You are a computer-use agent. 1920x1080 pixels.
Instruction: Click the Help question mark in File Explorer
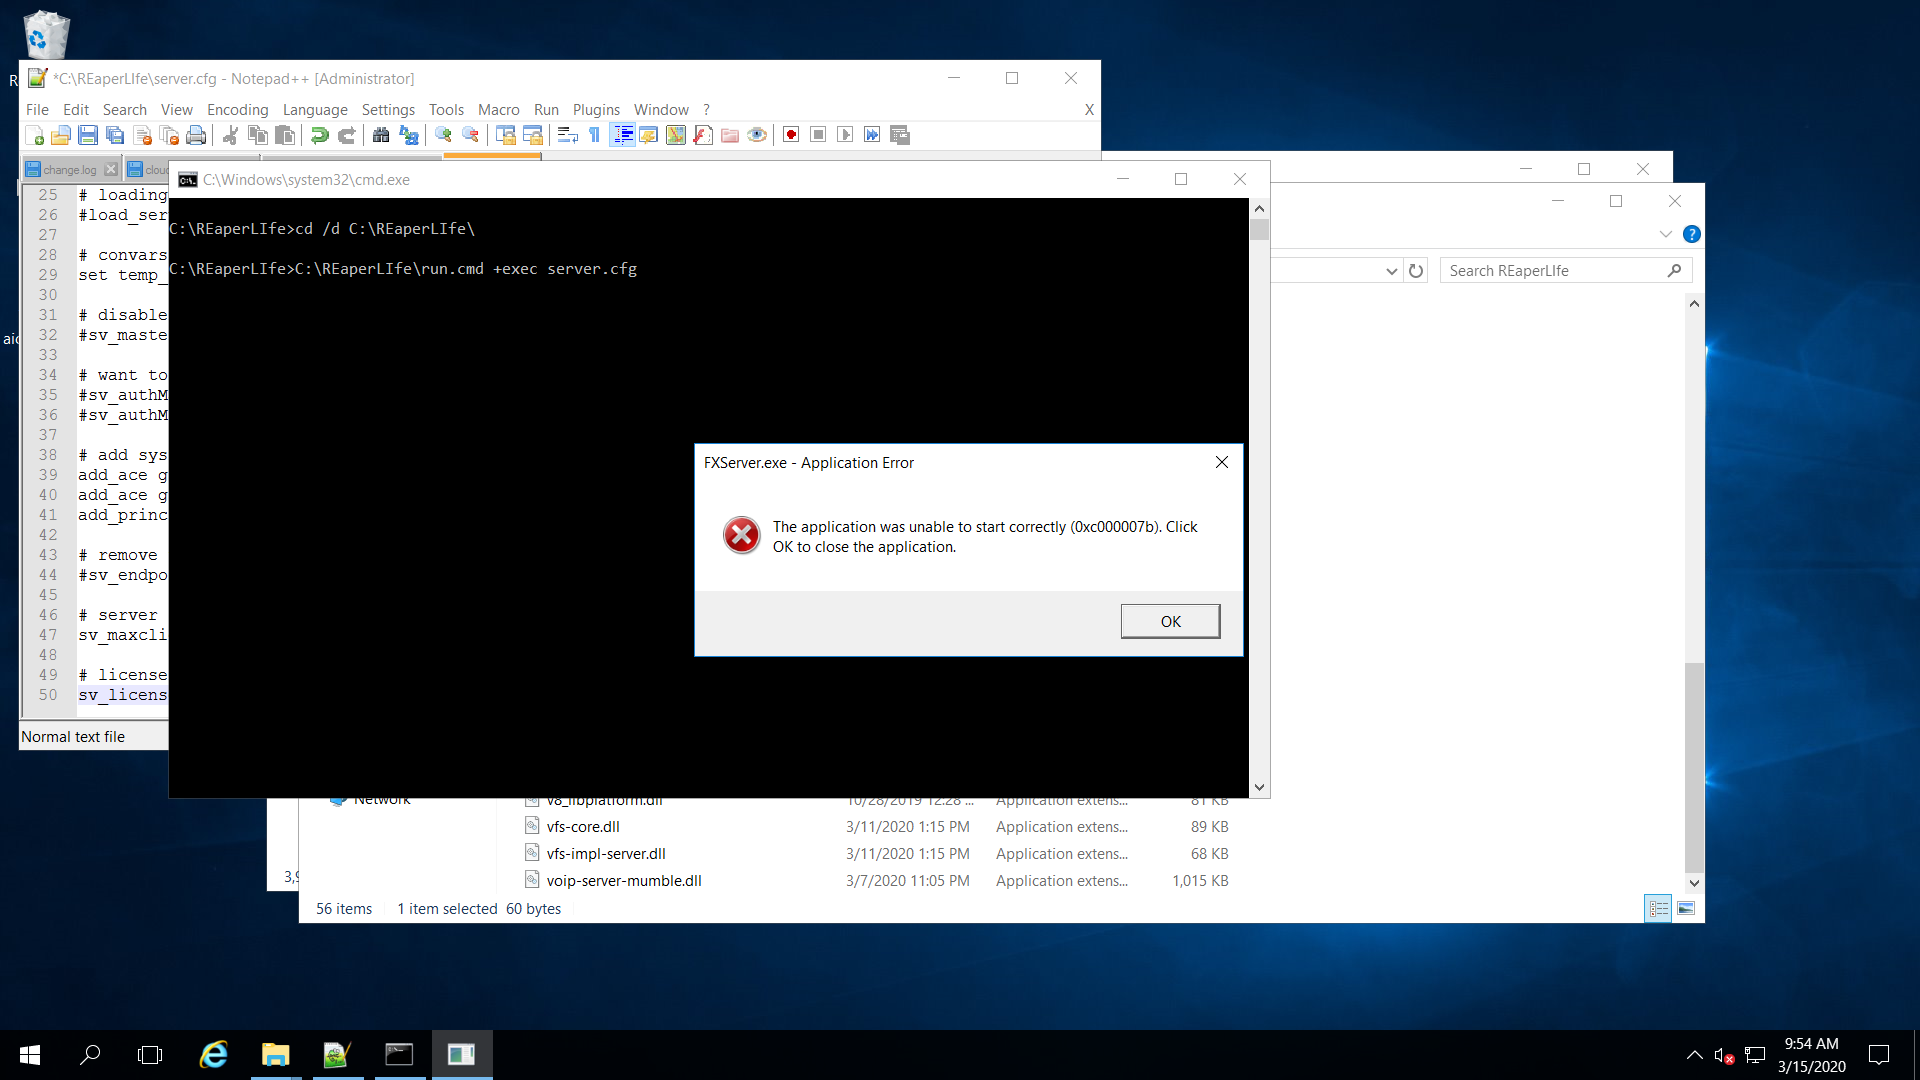pyautogui.click(x=1693, y=233)
